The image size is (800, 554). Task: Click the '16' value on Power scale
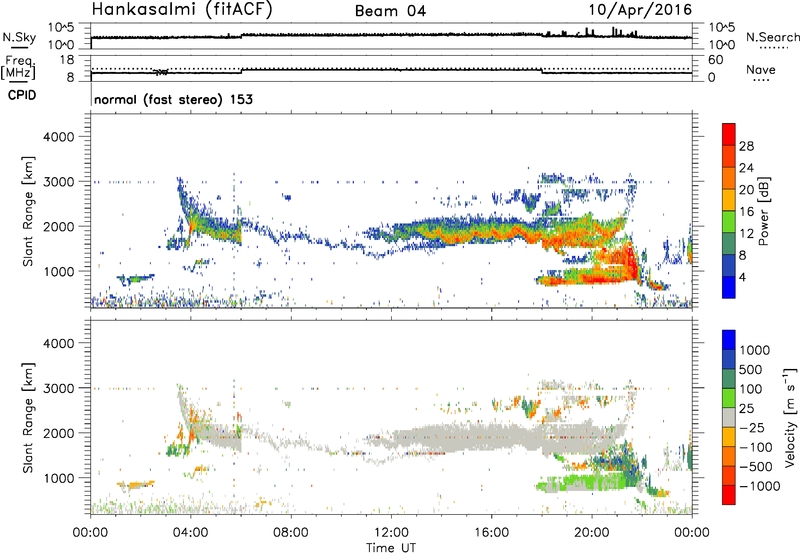pos(746,212)
